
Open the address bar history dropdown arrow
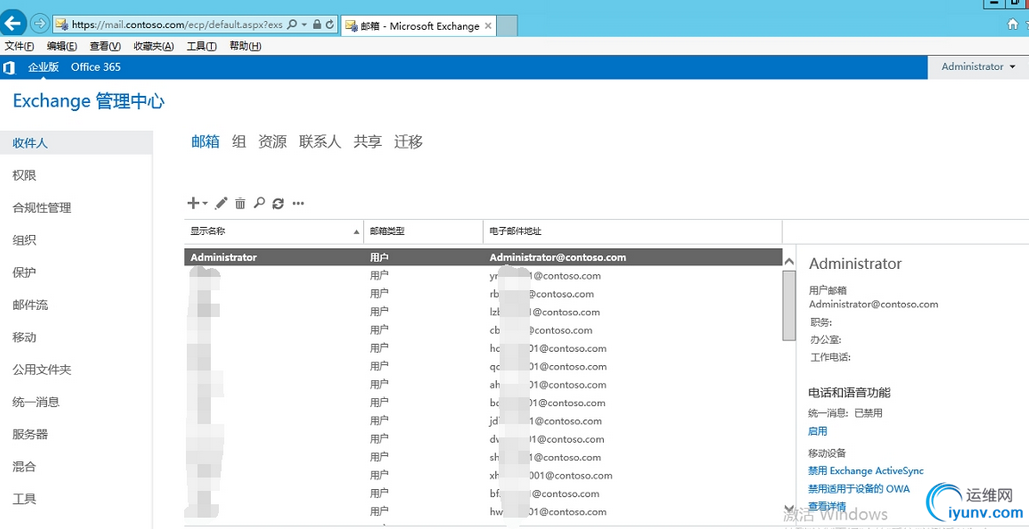304,24
